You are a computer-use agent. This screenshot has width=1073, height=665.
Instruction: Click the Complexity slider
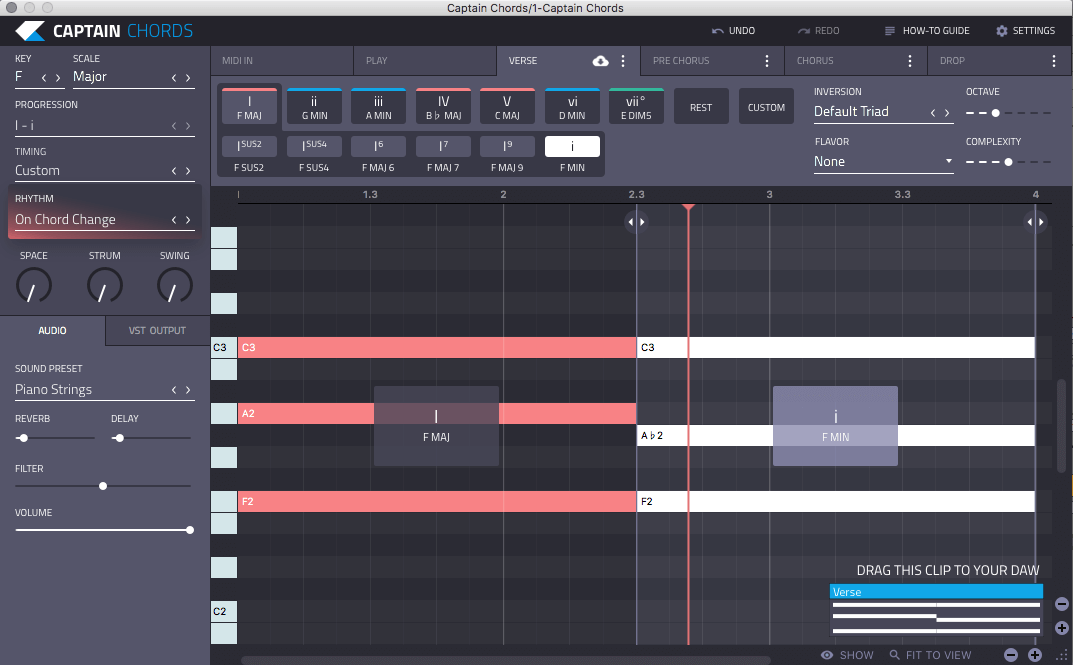pyautogui.click(x=1008, y=162)
